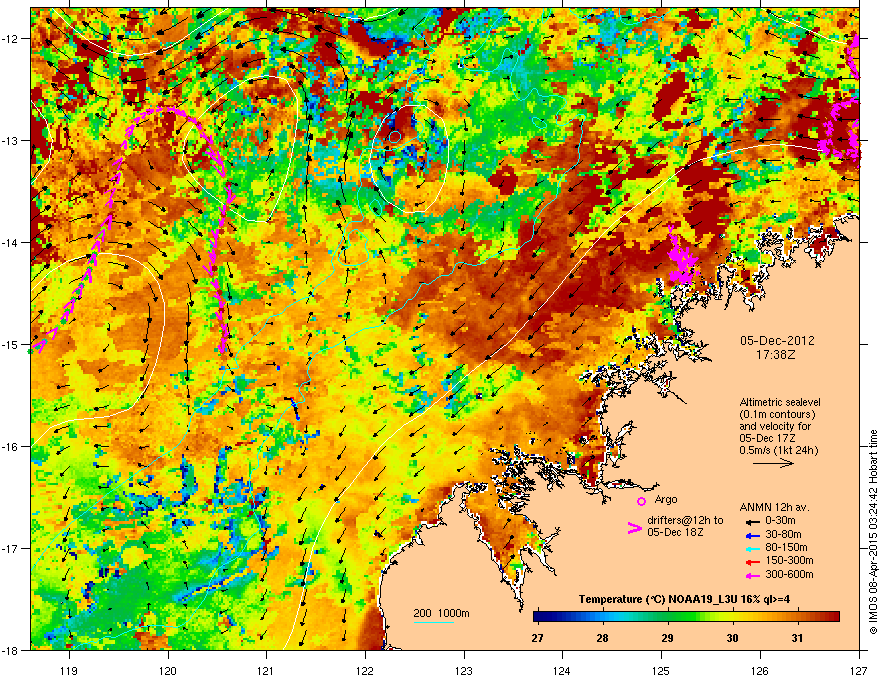Image resolution: width=880 pixels, height=680 pixels.
Task: Click the '05-Dec-2012' date label
Action: (777, 341)
